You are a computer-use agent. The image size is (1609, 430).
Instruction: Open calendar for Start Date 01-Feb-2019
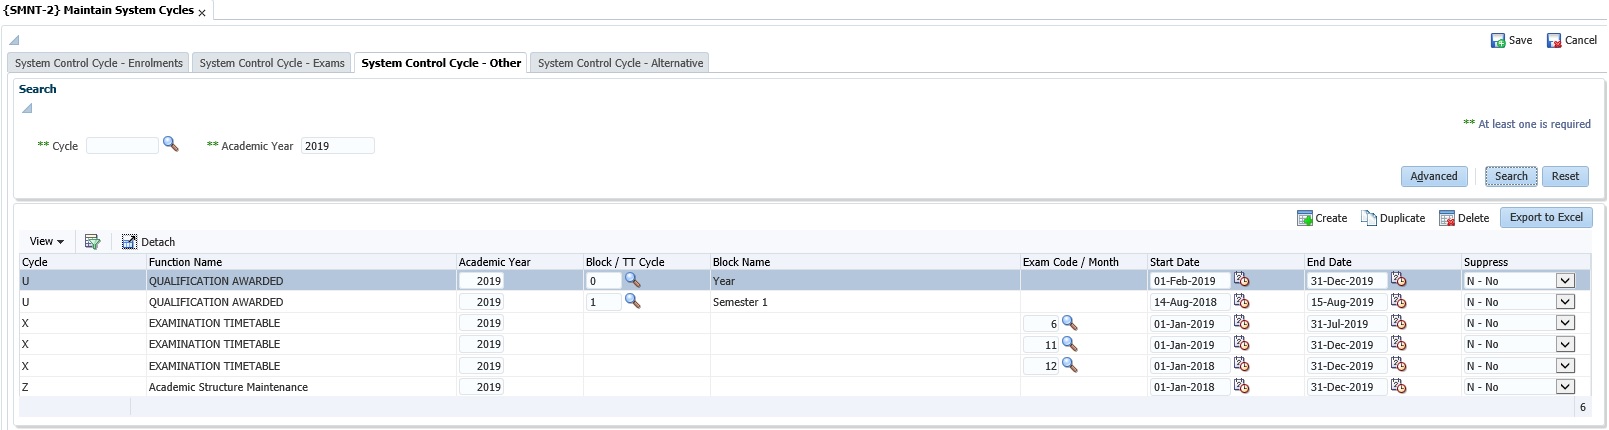point(1242,280)
